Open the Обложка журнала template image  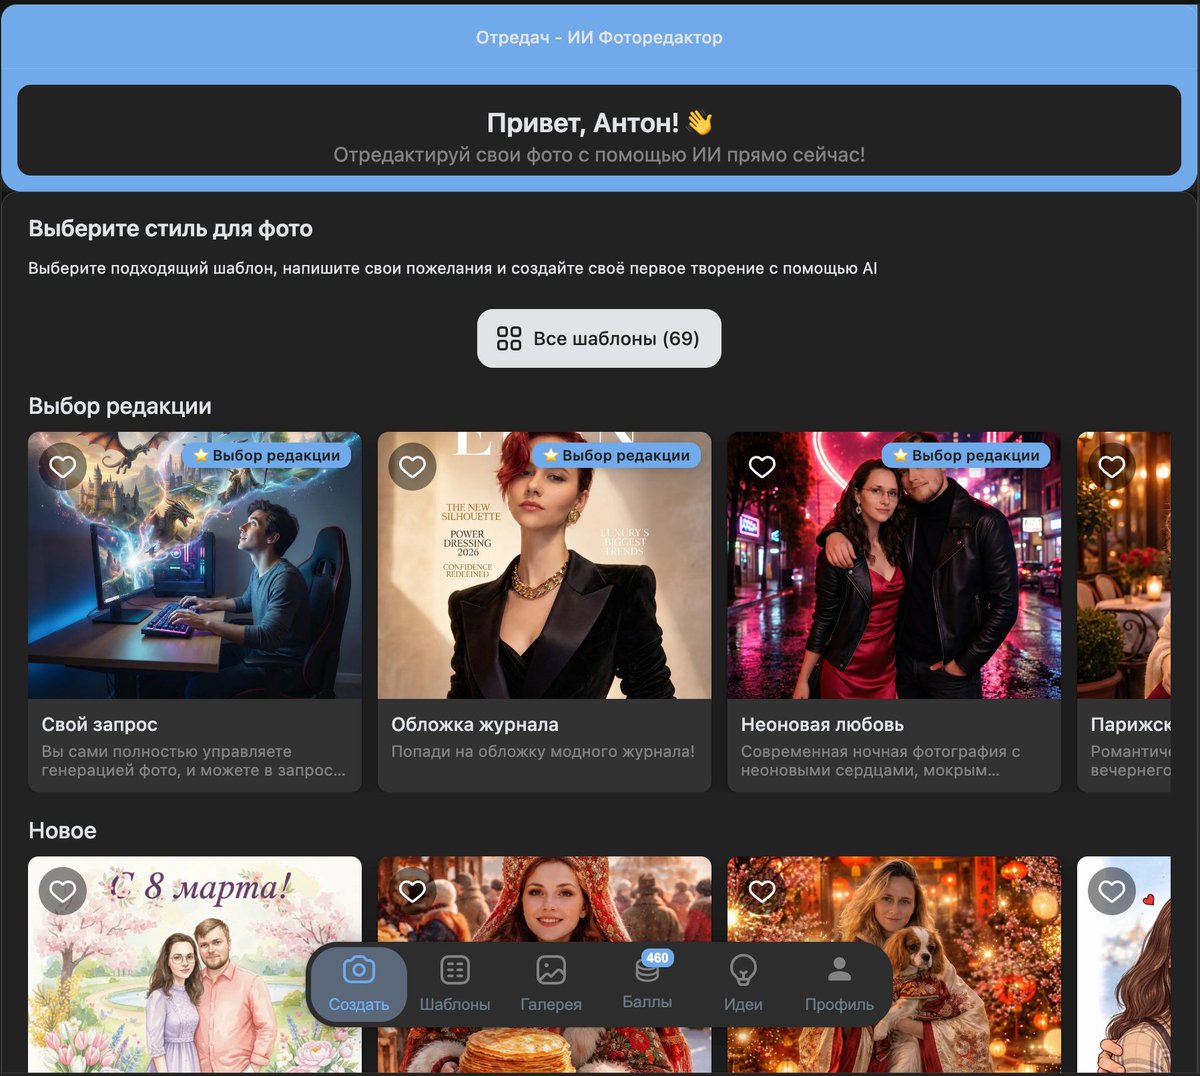pos(544,565)
